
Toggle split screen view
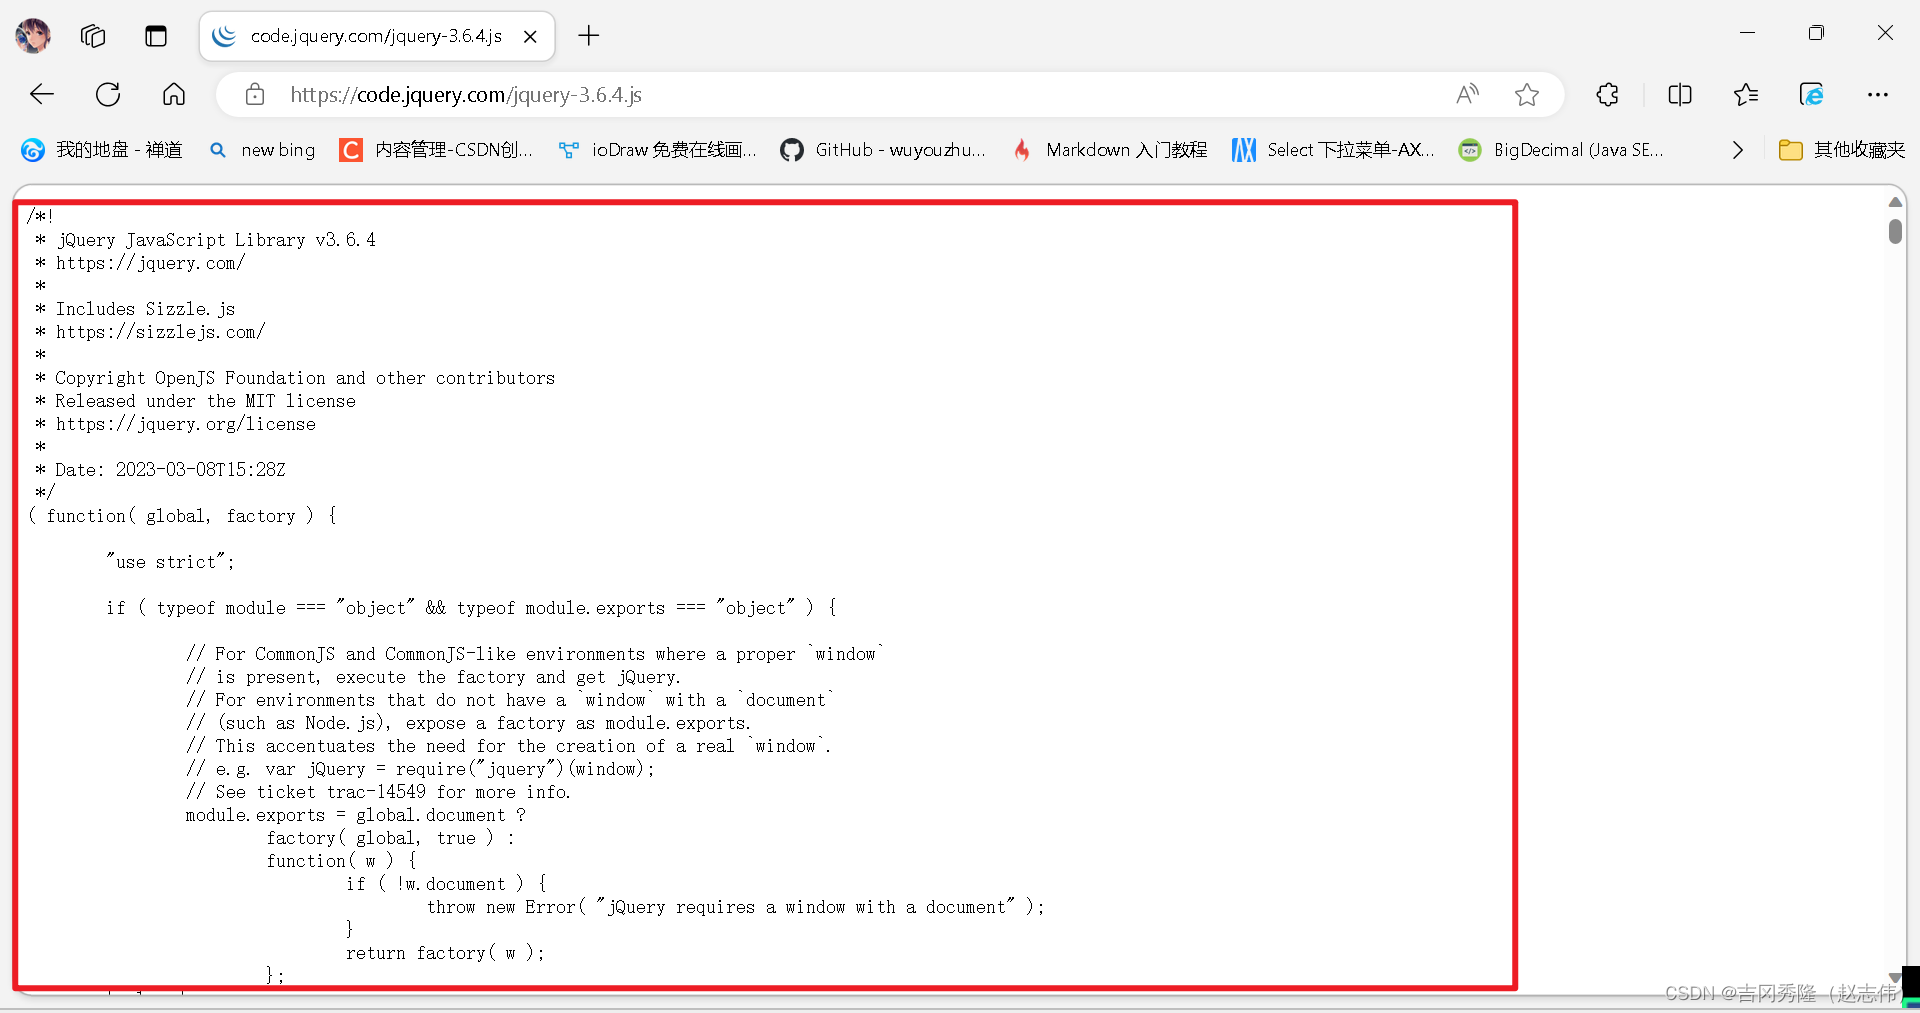point(1680,94)
